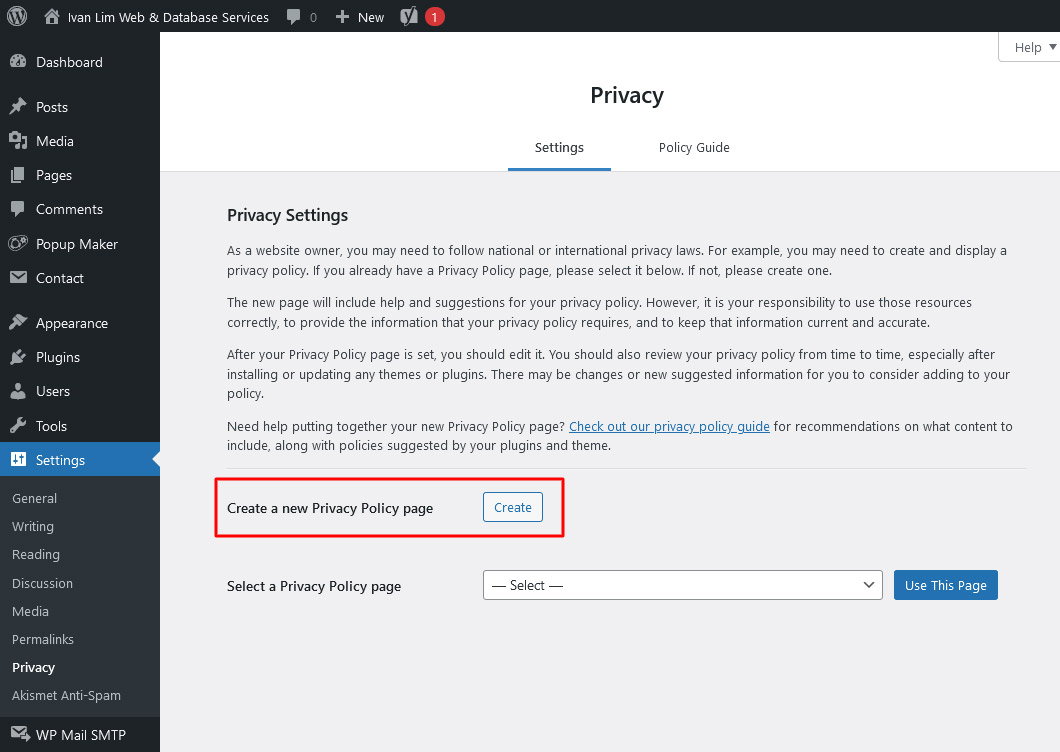Screen dimensions: 1060x752
Task: Follow the privacy policy guide link
Action: tap(669, 426)
